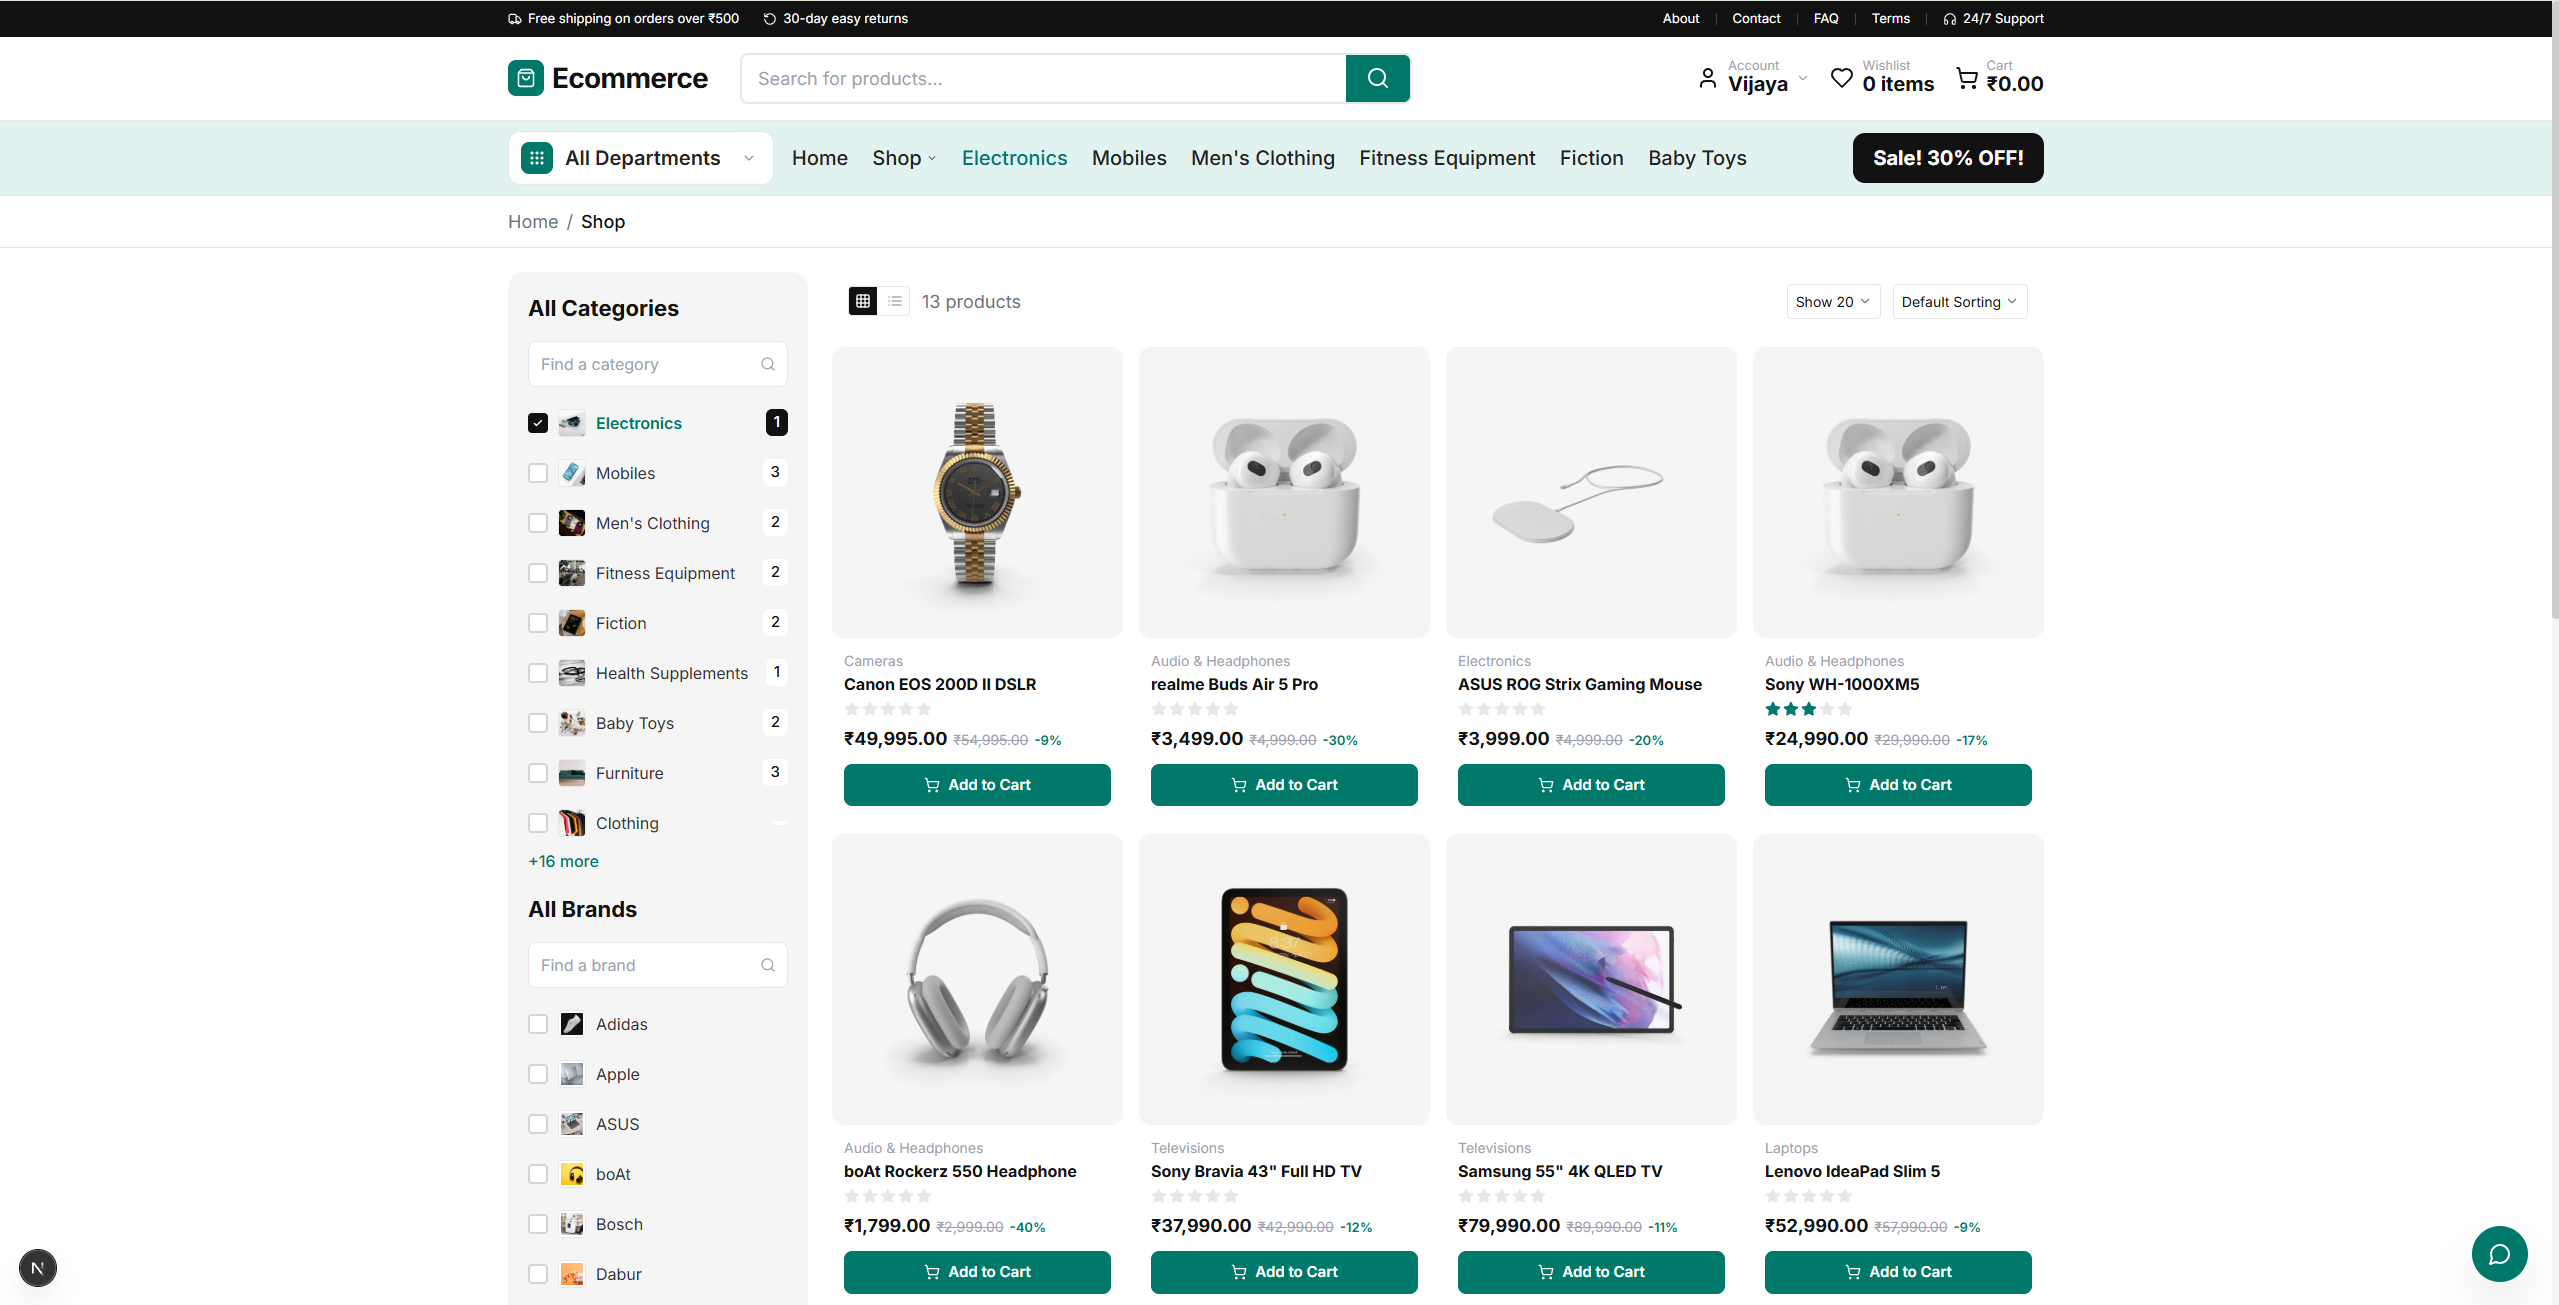Image resolution: width=2559 pixels, height=1305 pixels.
Task: Click the brand search magnifier icon
Action: [x=768, y=965]
